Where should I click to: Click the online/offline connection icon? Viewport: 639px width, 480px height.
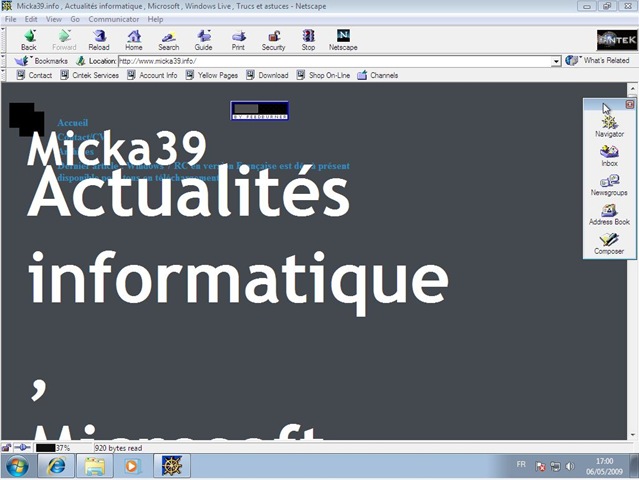pos(22,448)
